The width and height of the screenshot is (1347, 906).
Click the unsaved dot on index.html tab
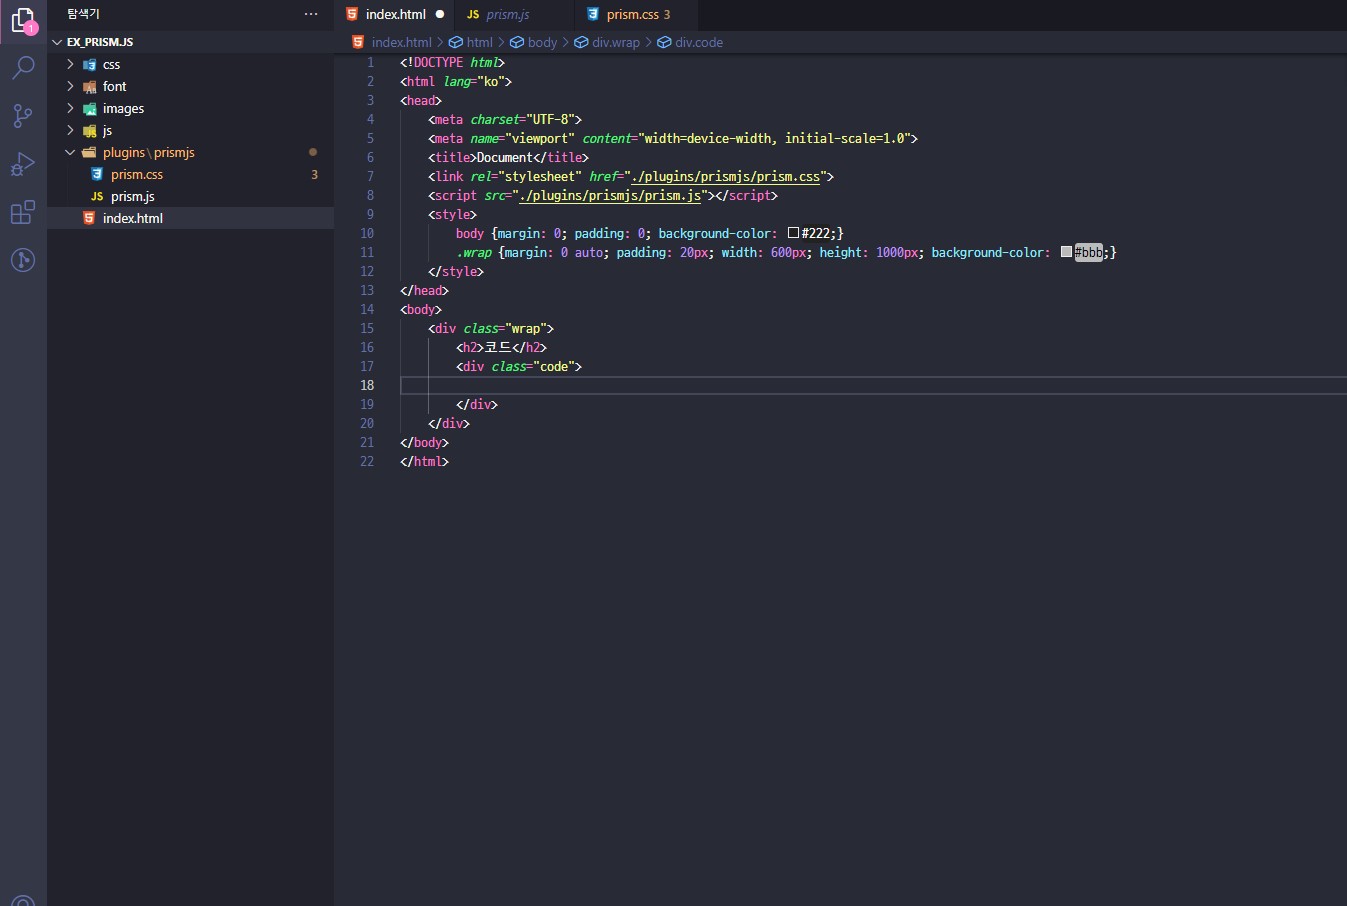[x=439, y=14]
